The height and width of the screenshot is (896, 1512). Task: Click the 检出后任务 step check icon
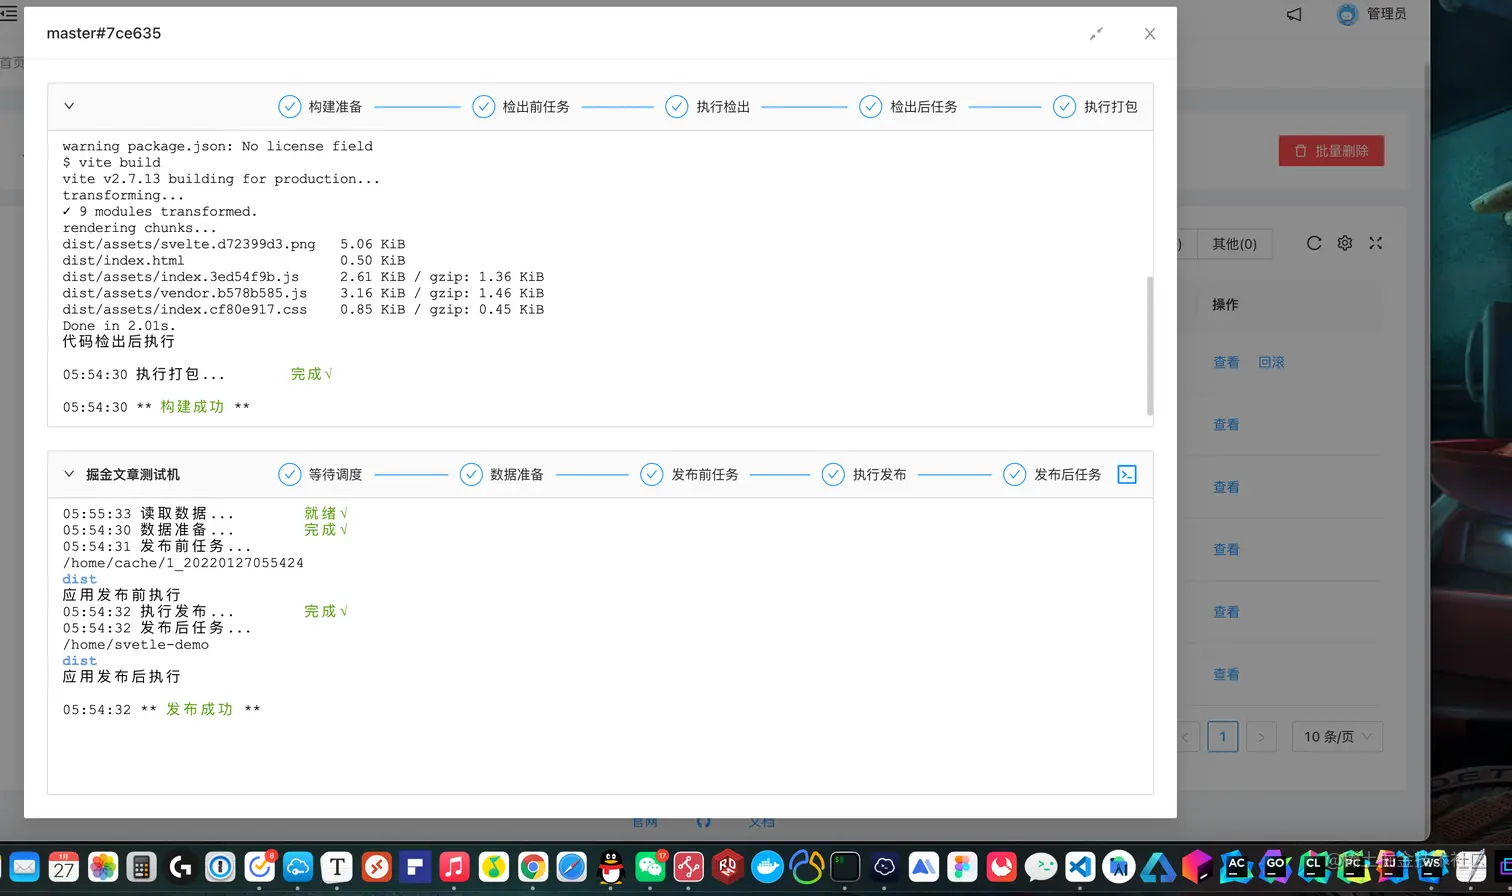(x=871, y=107)
